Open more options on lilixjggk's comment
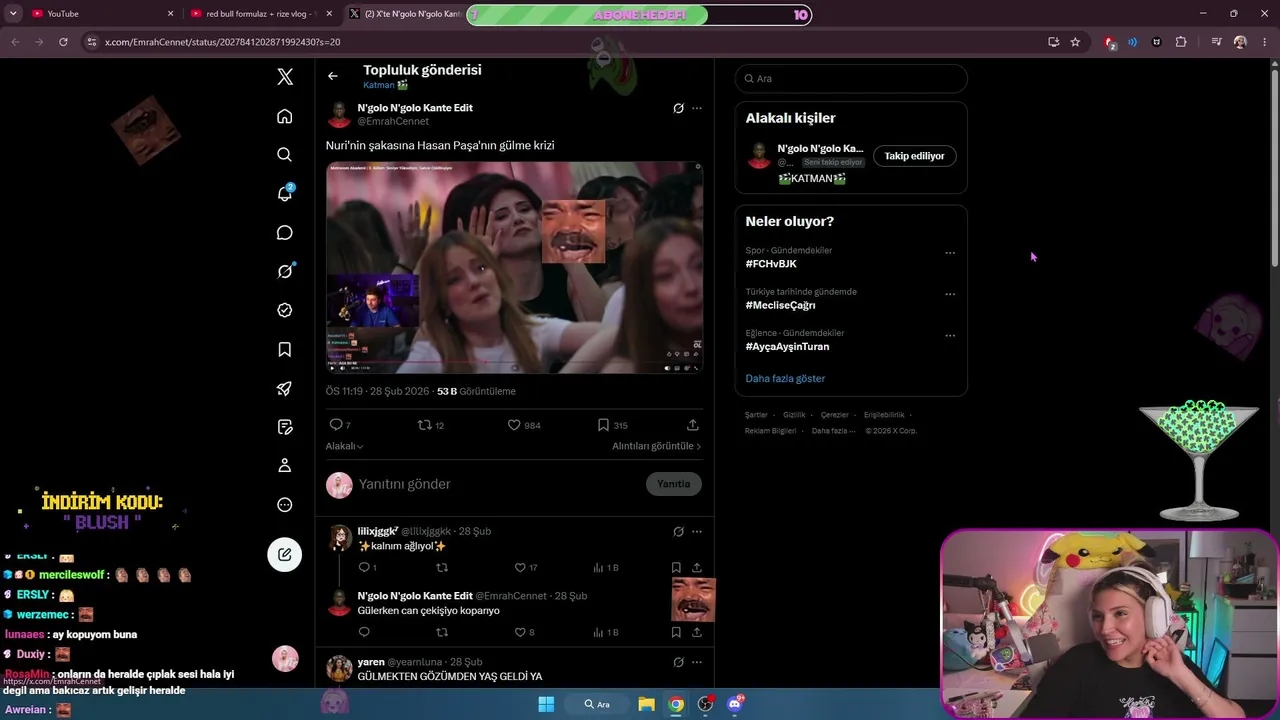Image resolution: width=1280 pixels, height=720 pixels. [x=697, y=531]
